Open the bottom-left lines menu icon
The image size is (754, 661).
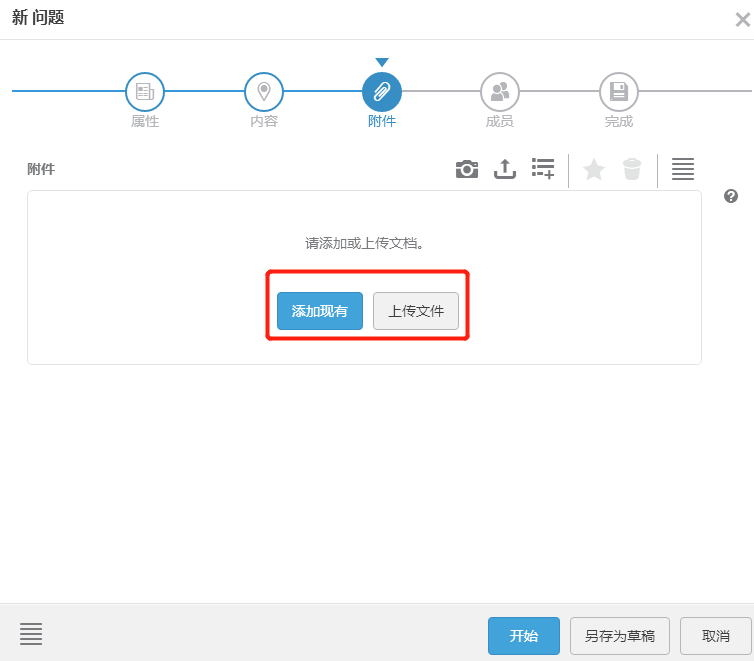click(x=31, y=634)
